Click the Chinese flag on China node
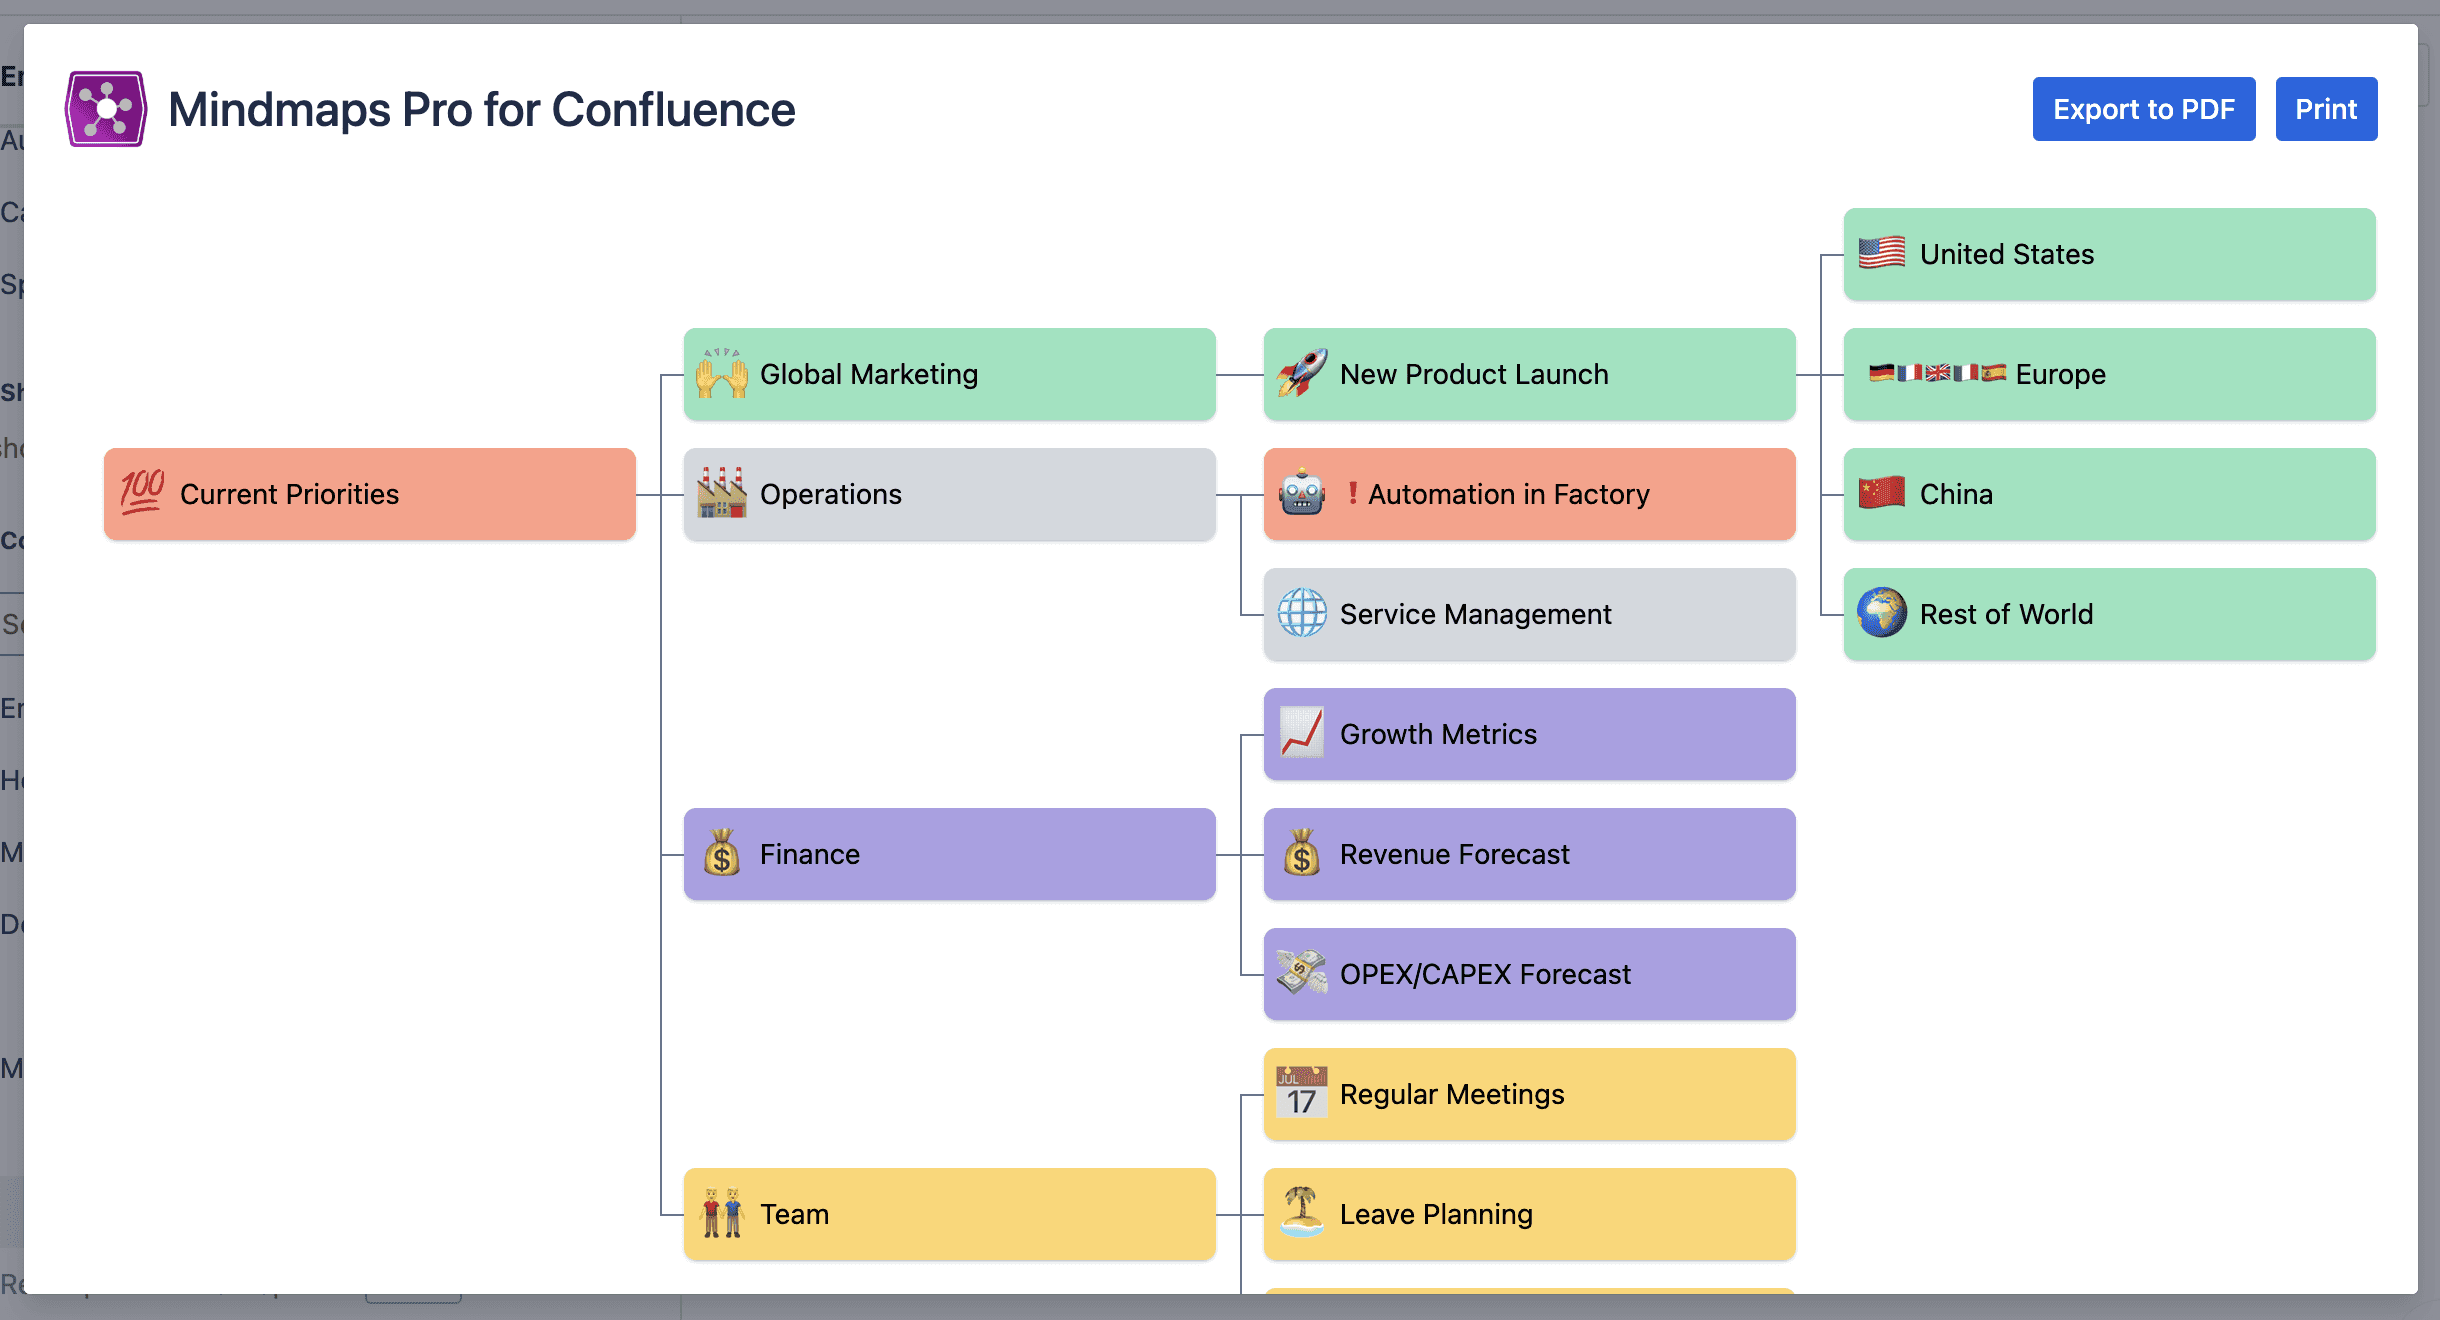Viewport: 2440px width, 1320px height. pyautogui.click(x=1882, y=493)
